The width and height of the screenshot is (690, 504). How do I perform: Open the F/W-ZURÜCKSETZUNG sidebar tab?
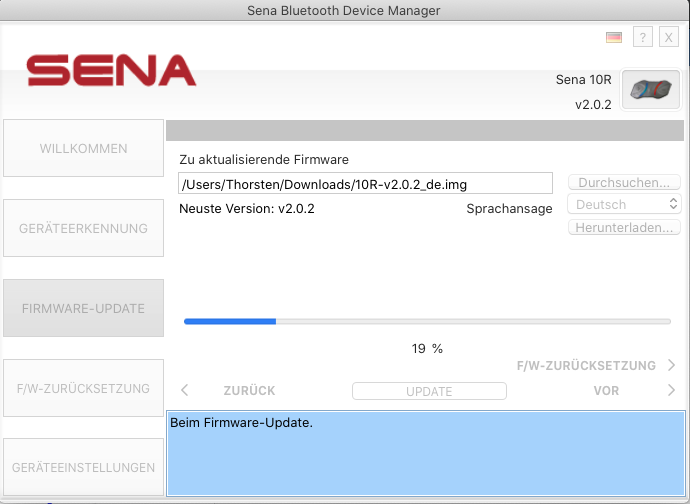pyautogui.click(x=84, y=388)
